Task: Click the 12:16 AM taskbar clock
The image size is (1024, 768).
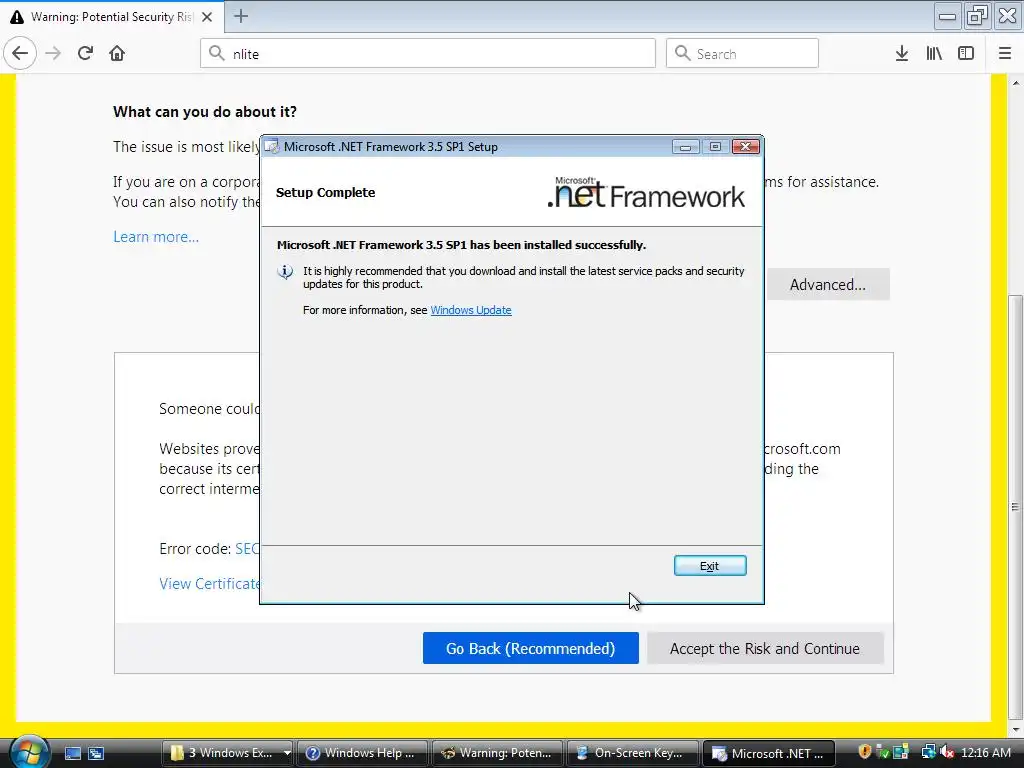Action: coord(985,752)
